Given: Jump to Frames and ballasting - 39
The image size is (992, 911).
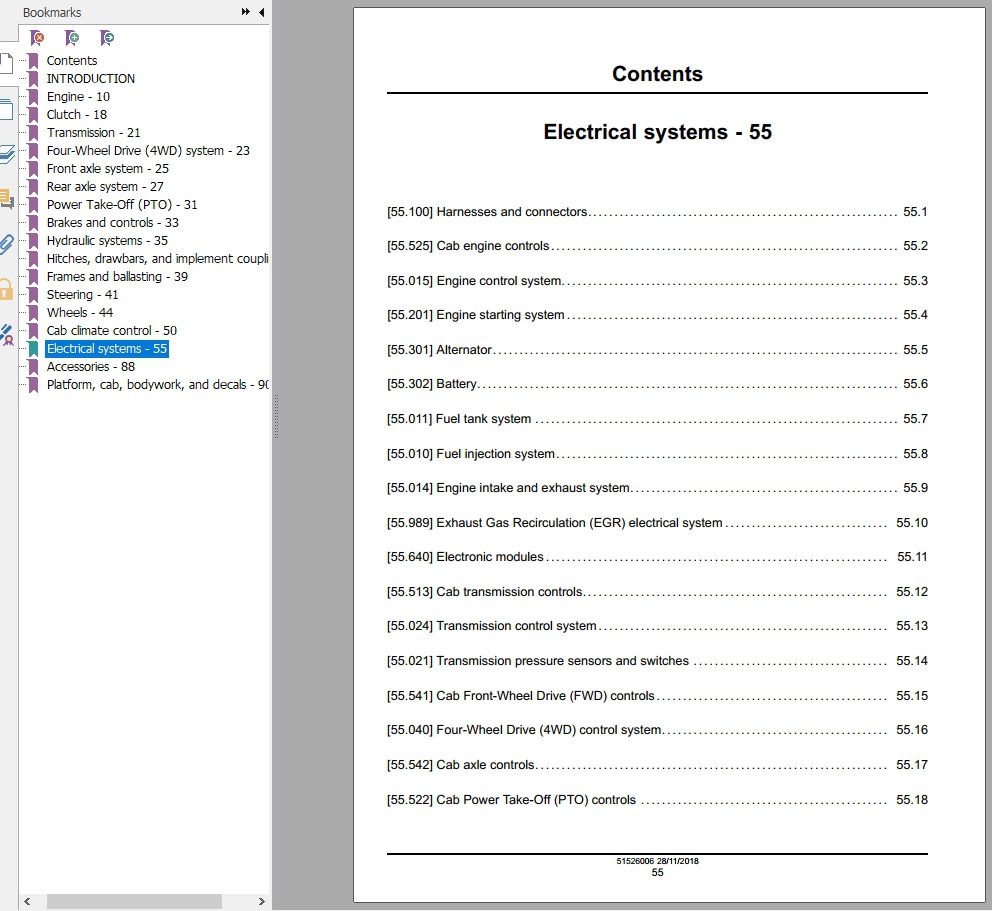Looking at the screenshot, I should point(117,276).
